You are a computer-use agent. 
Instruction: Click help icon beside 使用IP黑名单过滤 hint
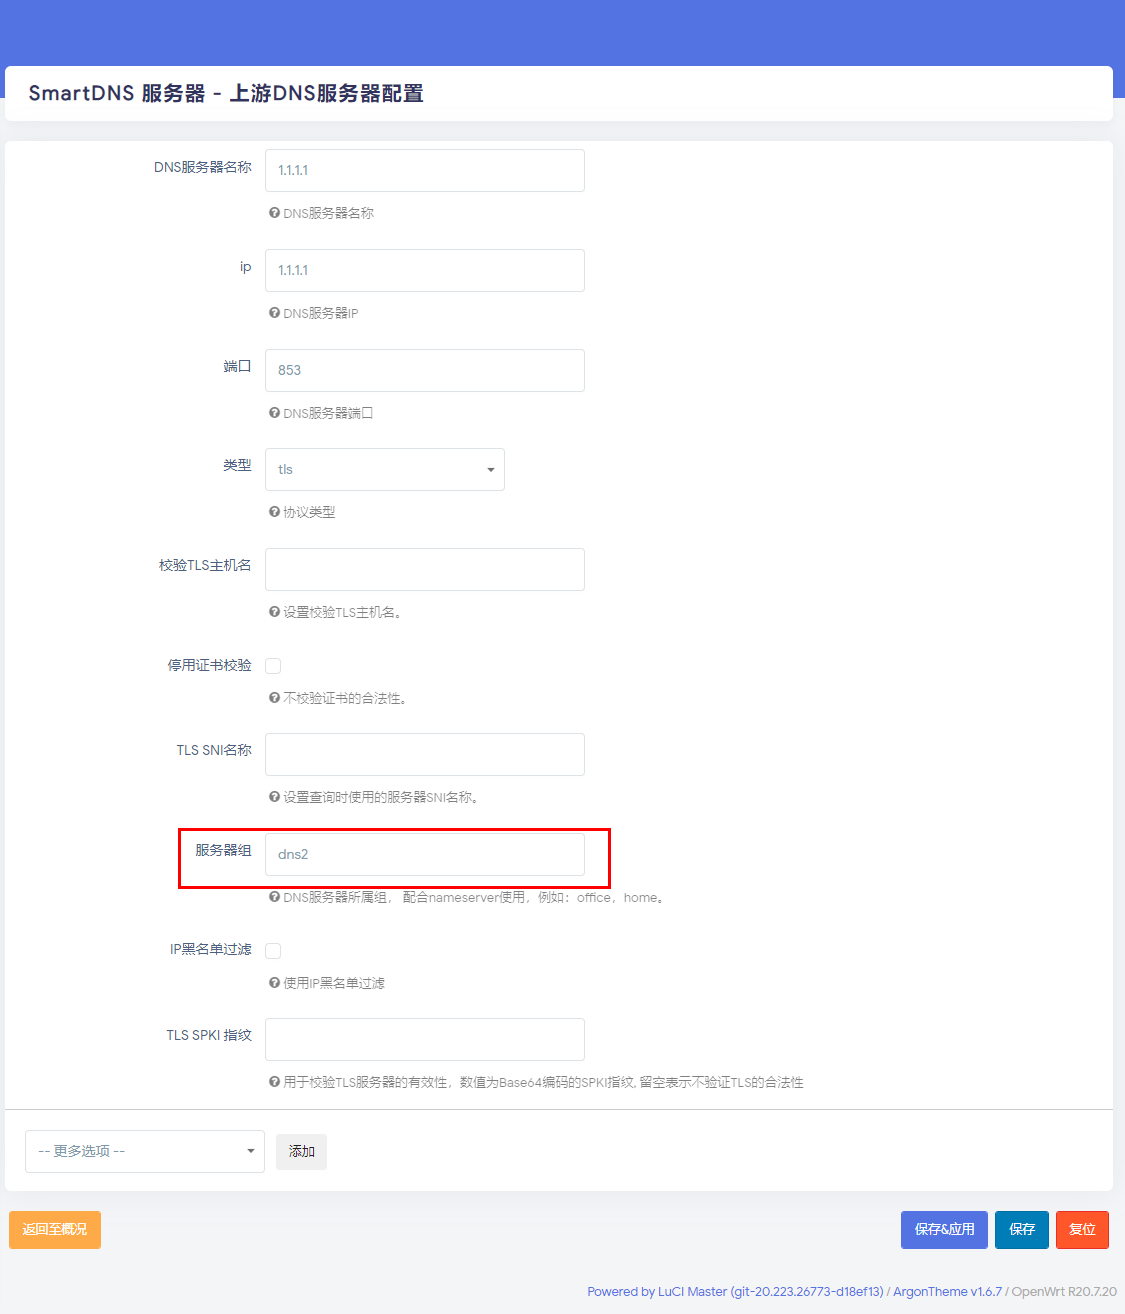click(274, 983)
